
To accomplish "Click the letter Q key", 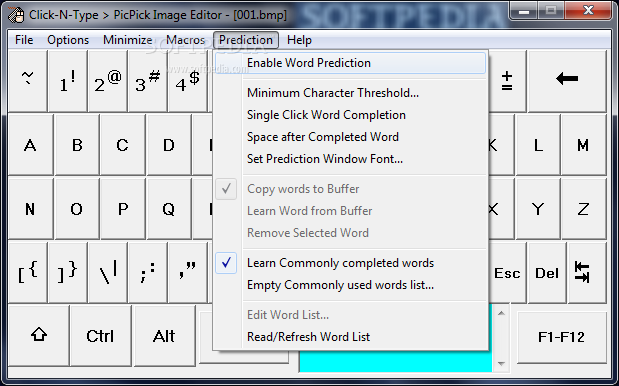I will (169, 208).
